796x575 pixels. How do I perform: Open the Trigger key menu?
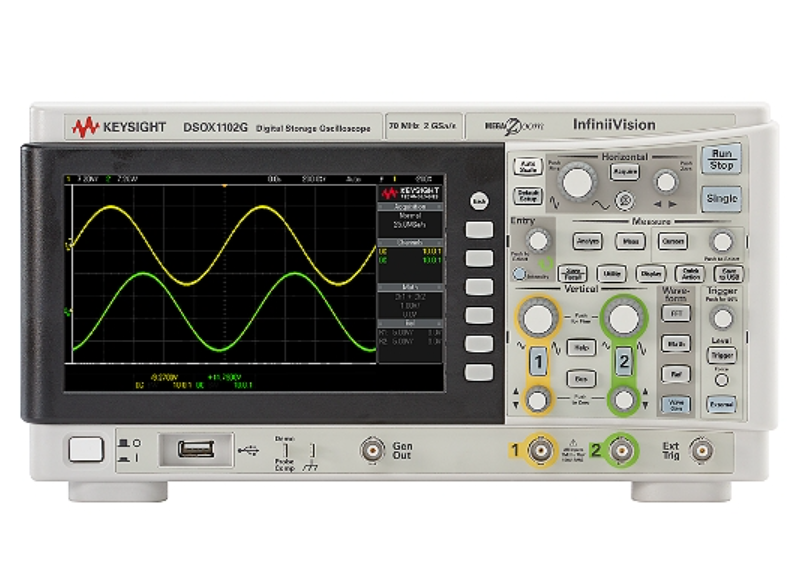721,355
